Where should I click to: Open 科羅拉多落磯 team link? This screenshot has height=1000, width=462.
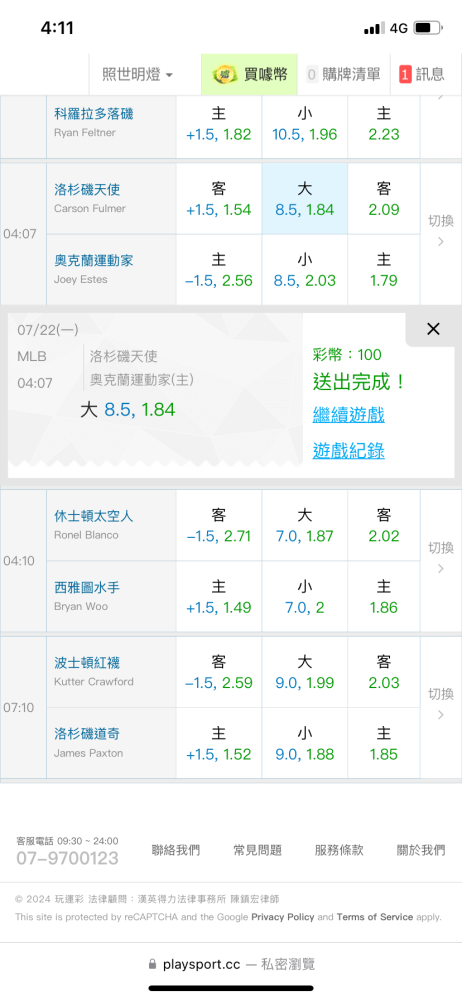pyautogui.click(x=94, y=114)
